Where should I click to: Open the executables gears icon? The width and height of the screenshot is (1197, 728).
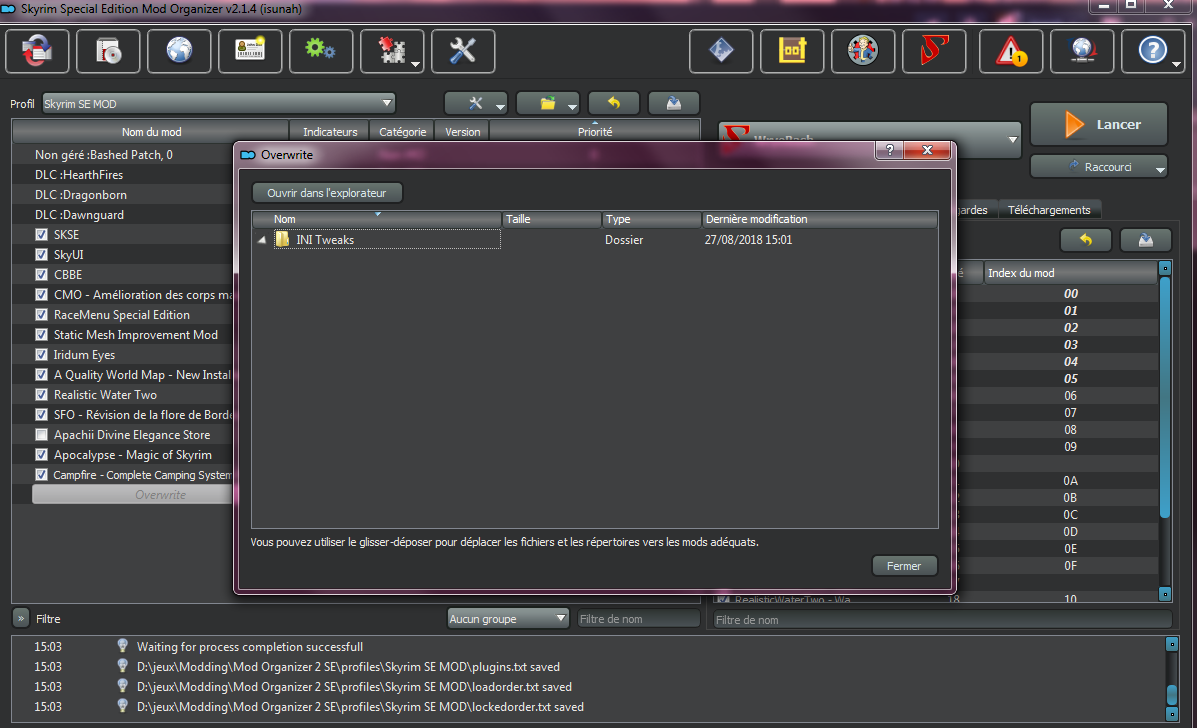click(321, 51)
